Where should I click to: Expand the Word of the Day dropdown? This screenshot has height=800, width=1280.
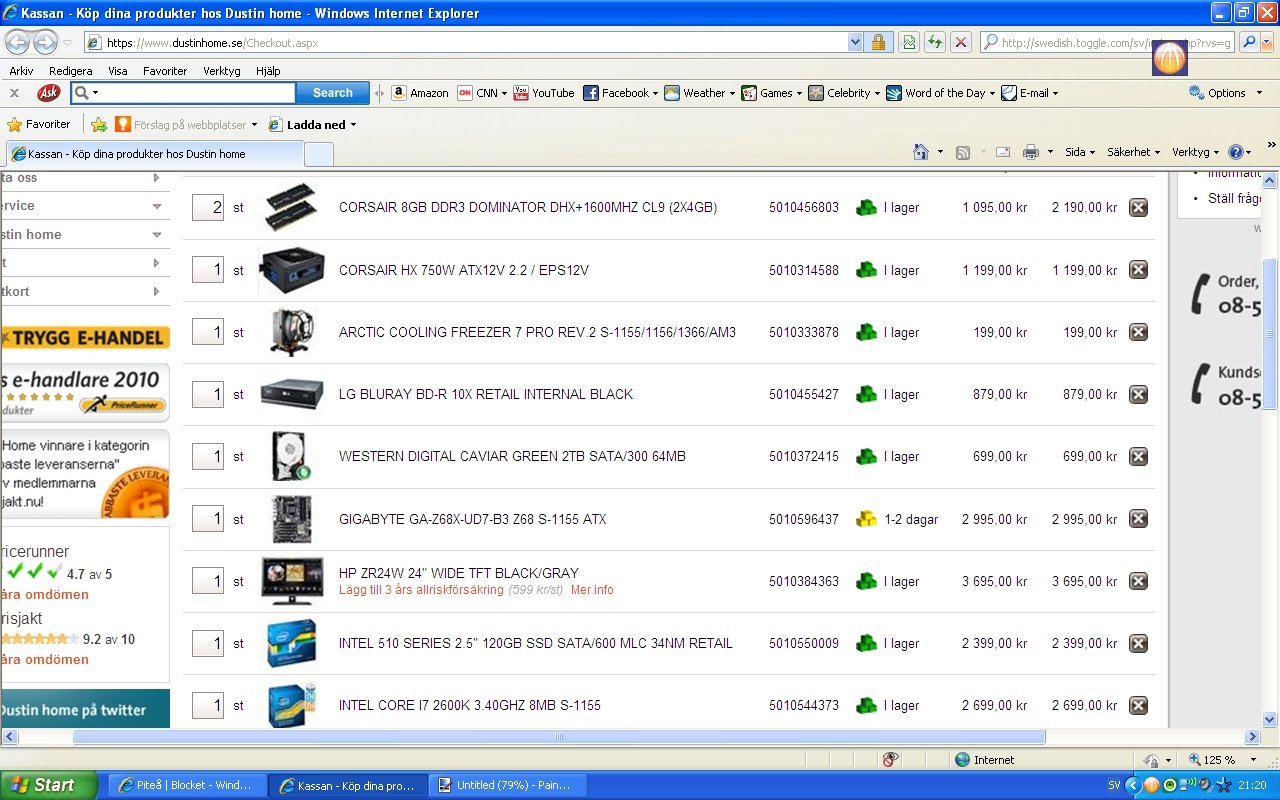click(x=992, y=93)
